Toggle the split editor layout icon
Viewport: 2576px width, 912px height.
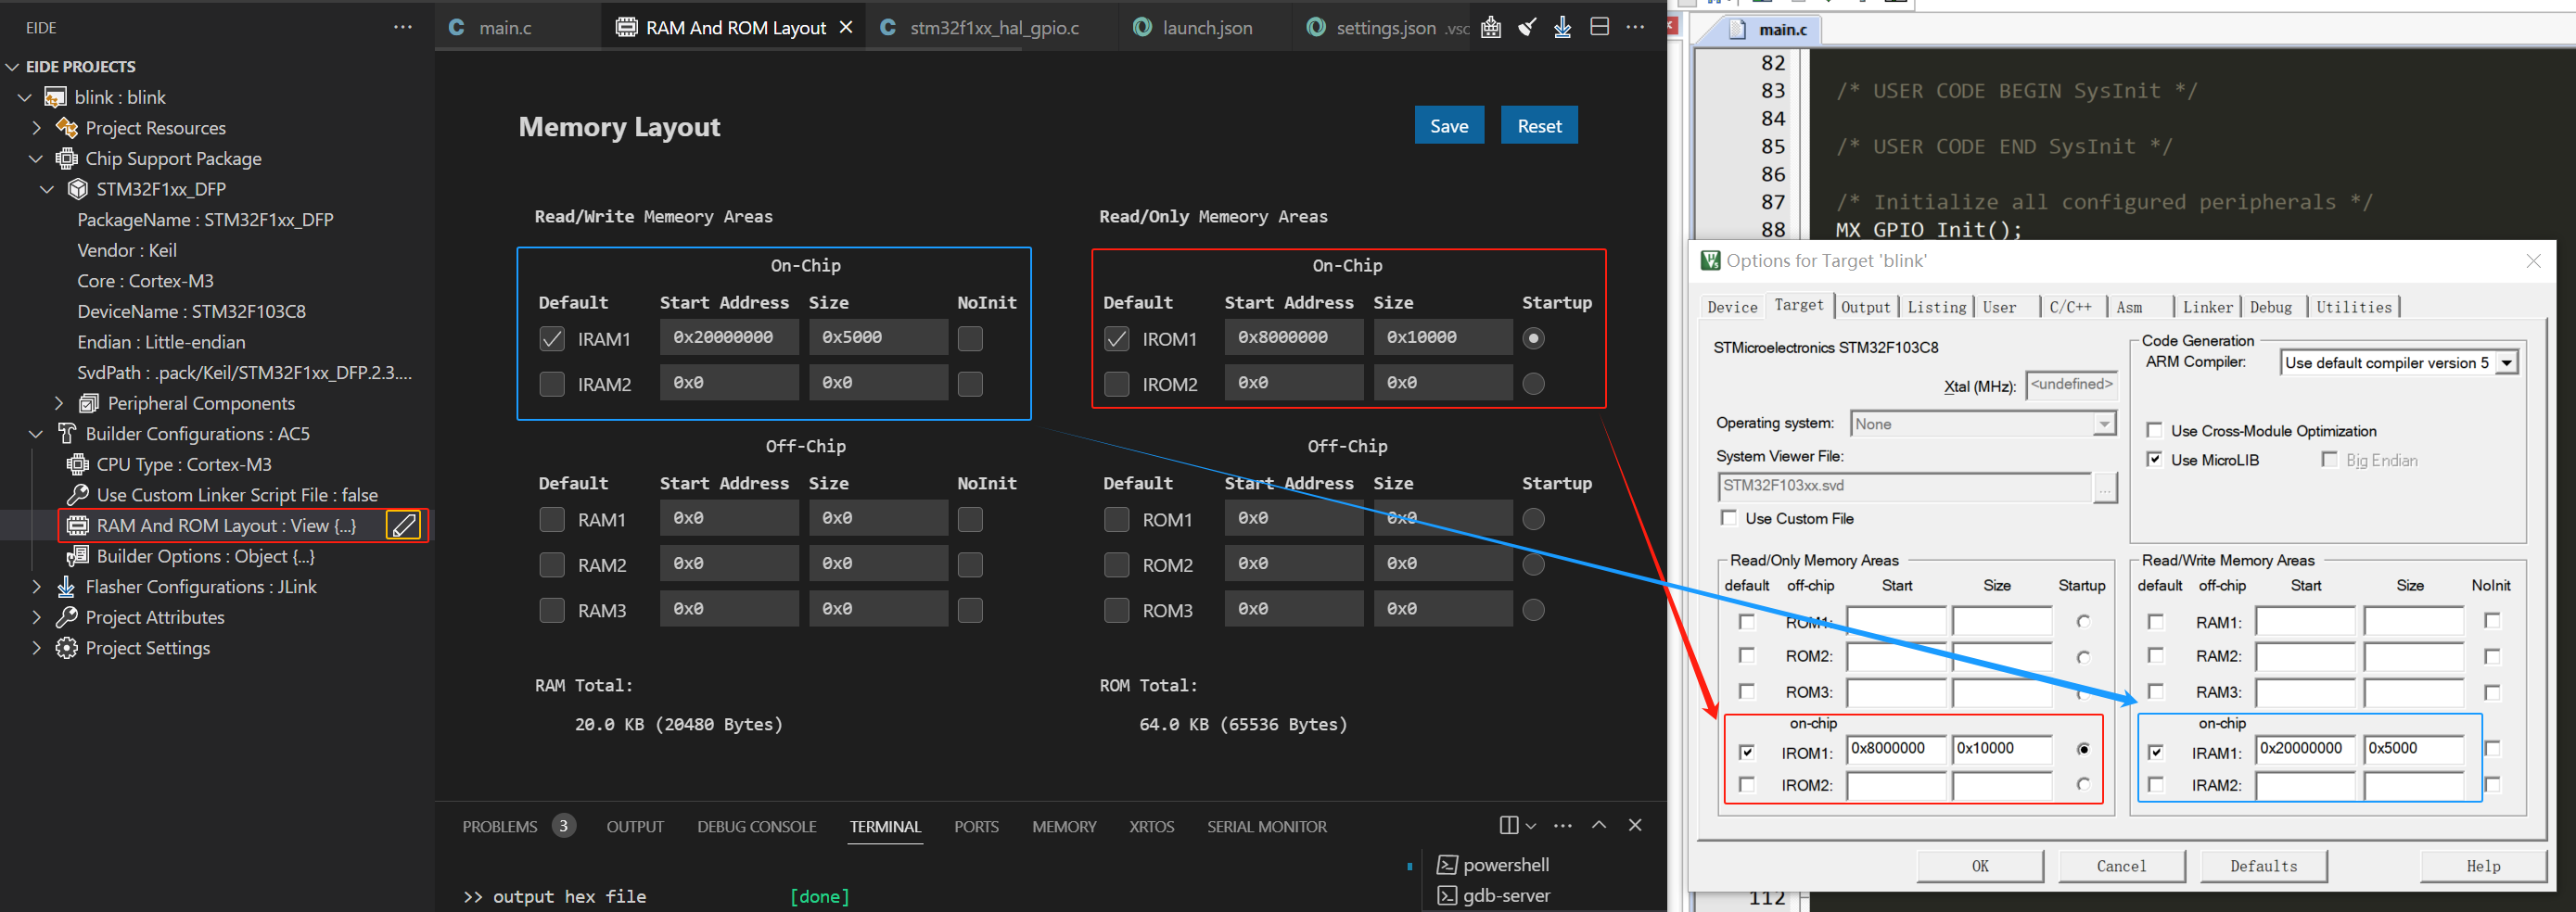pos(1599,27)
